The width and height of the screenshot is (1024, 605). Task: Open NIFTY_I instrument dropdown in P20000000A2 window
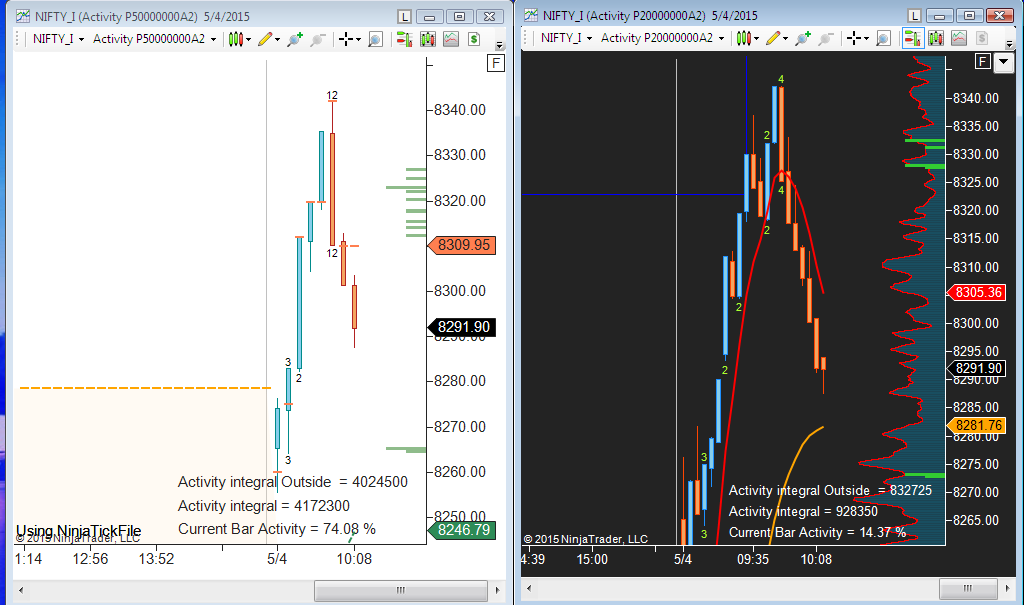pyautogui.click(x=566, y=38)
